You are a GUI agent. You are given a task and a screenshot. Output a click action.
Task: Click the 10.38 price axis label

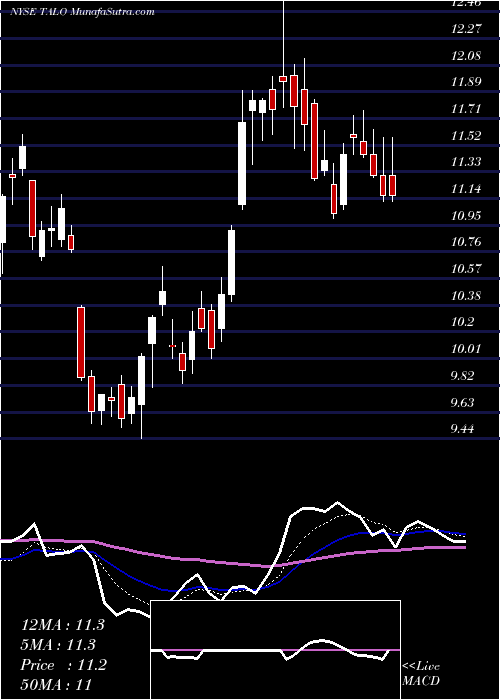(x=466, y=296)
